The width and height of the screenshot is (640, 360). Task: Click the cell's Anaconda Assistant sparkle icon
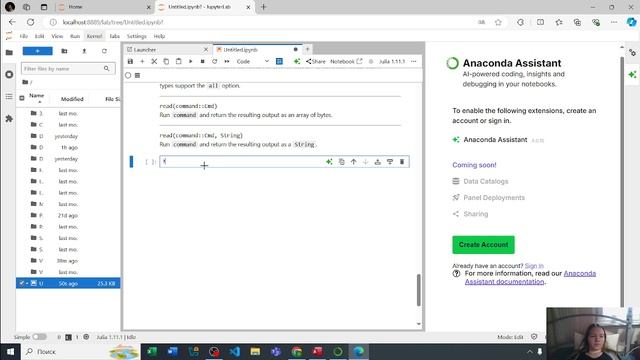coord(329,162)
